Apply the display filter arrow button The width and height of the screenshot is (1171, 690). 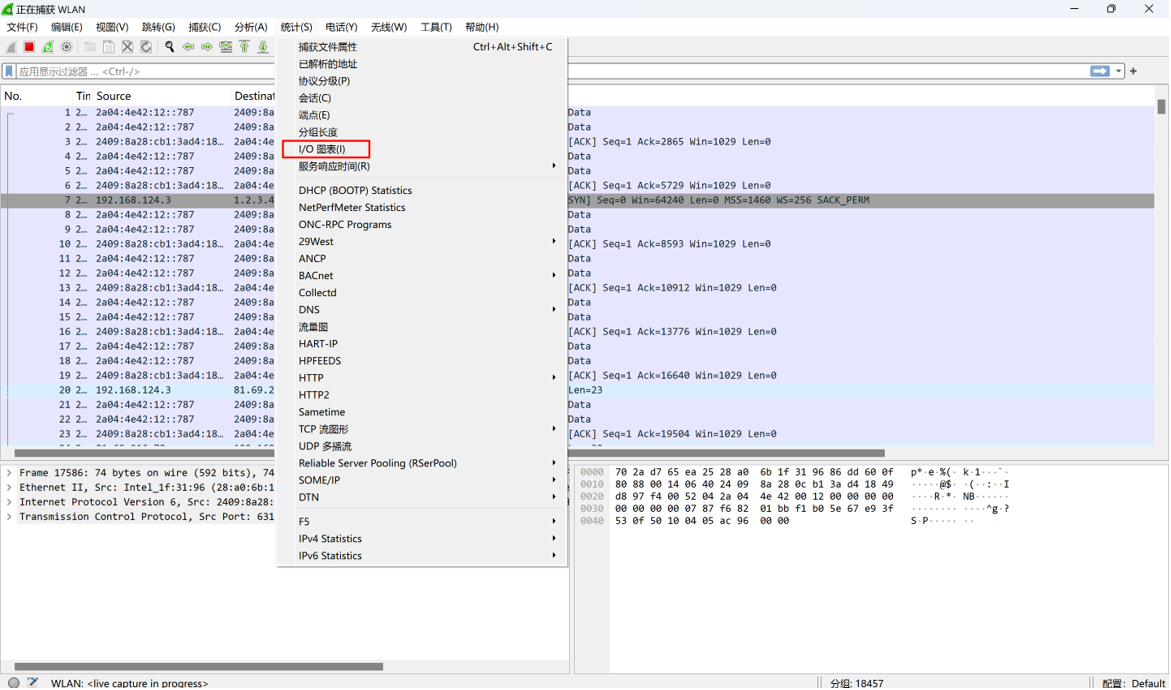click(1099, 71)
